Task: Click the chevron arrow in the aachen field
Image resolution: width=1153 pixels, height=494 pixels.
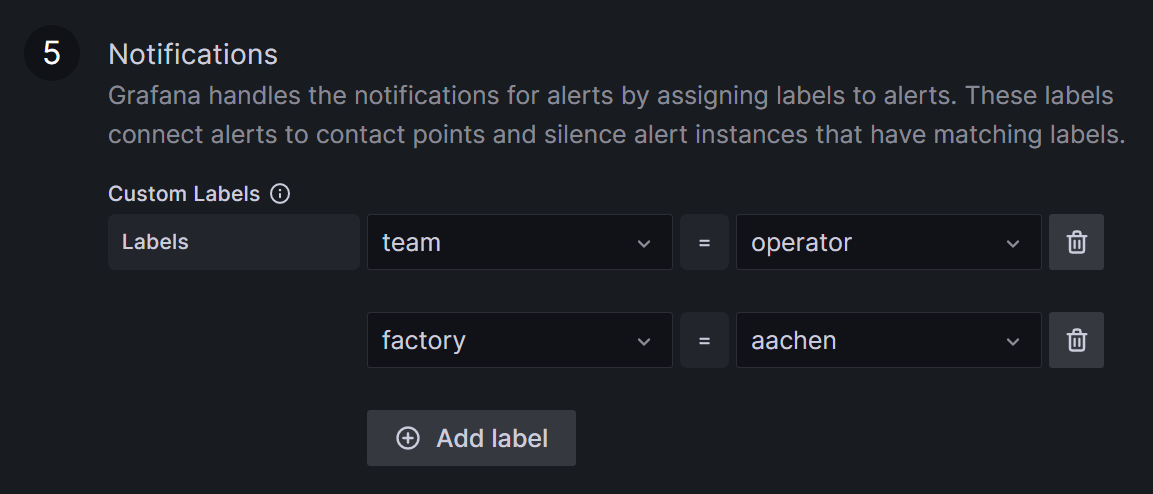Action: [1013, 341]
